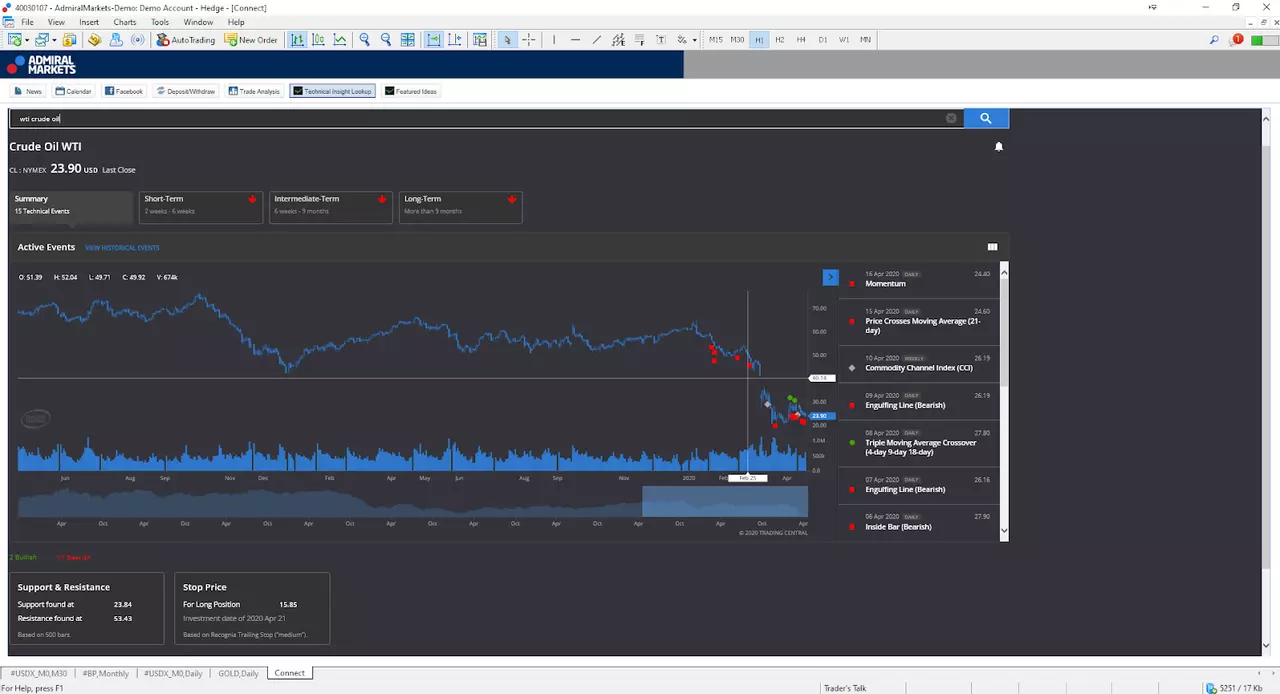Select the Trendline drawing tool
Viewport: 1280px width, 694px height.
coord(597,40)
